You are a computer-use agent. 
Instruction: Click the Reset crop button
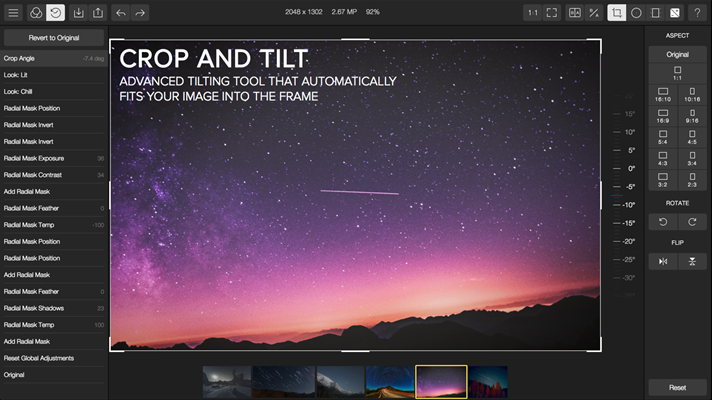pyautogui.click(x=677, y=387)
